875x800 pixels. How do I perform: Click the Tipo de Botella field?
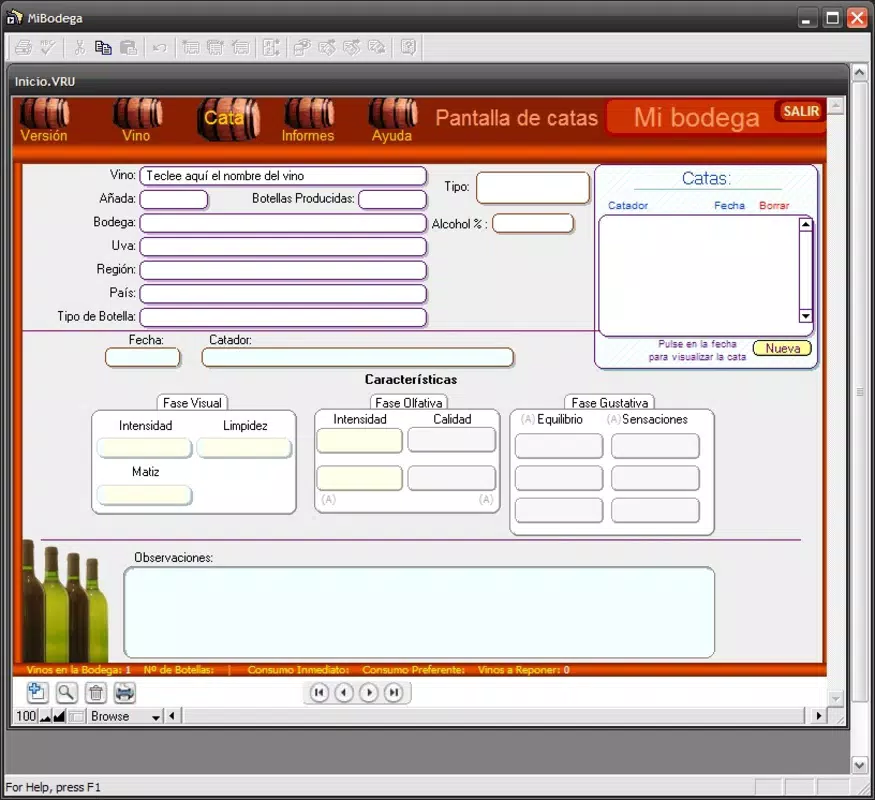(283, 317)
